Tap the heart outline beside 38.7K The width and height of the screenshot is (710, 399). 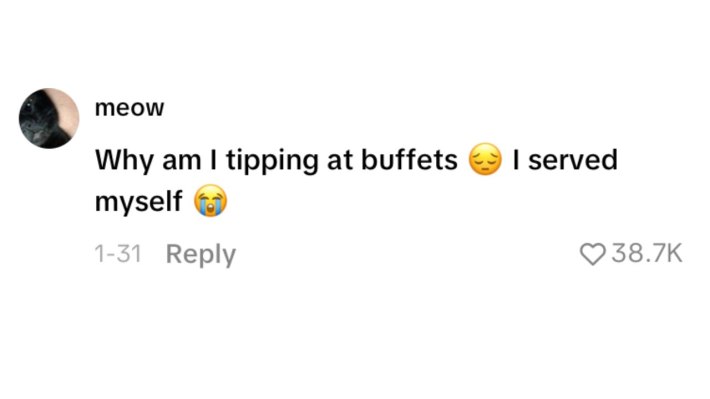tap(592, 254)
